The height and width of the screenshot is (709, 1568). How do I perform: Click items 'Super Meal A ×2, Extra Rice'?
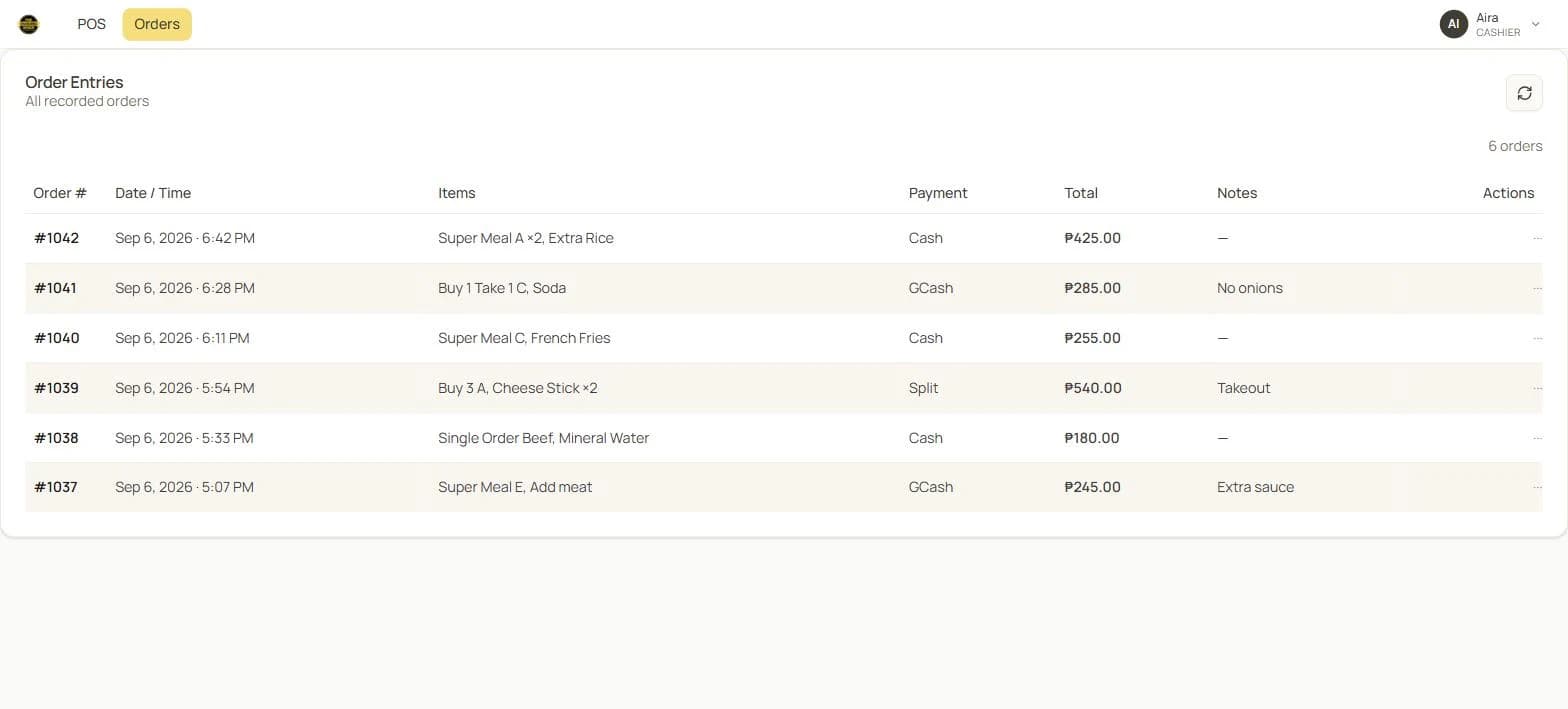526,238
